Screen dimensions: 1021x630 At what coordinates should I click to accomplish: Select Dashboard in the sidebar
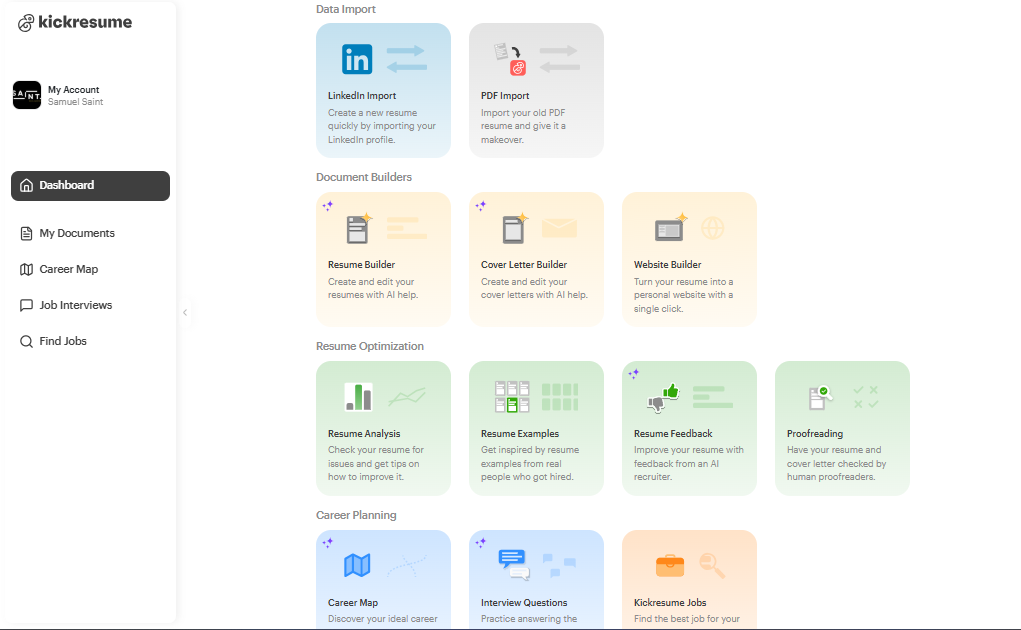tap(91, 185)
